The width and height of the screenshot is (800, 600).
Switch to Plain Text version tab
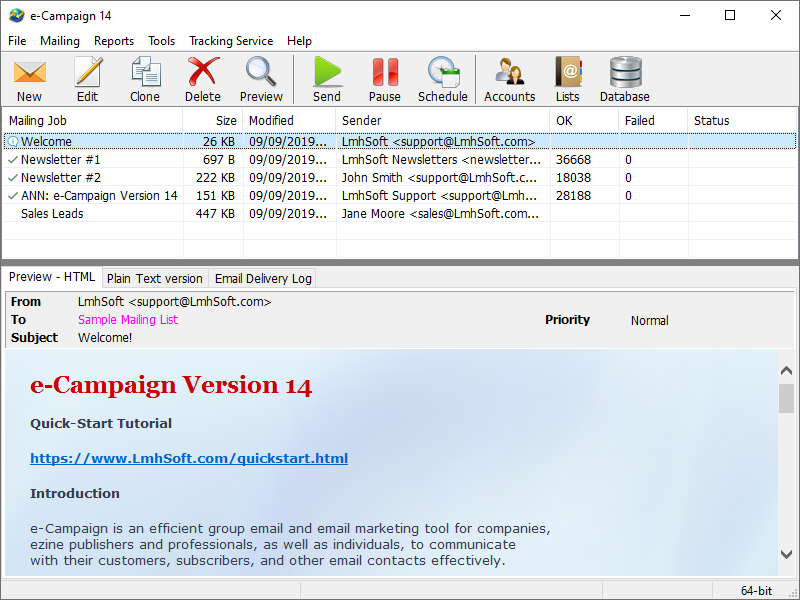point(155,279)
